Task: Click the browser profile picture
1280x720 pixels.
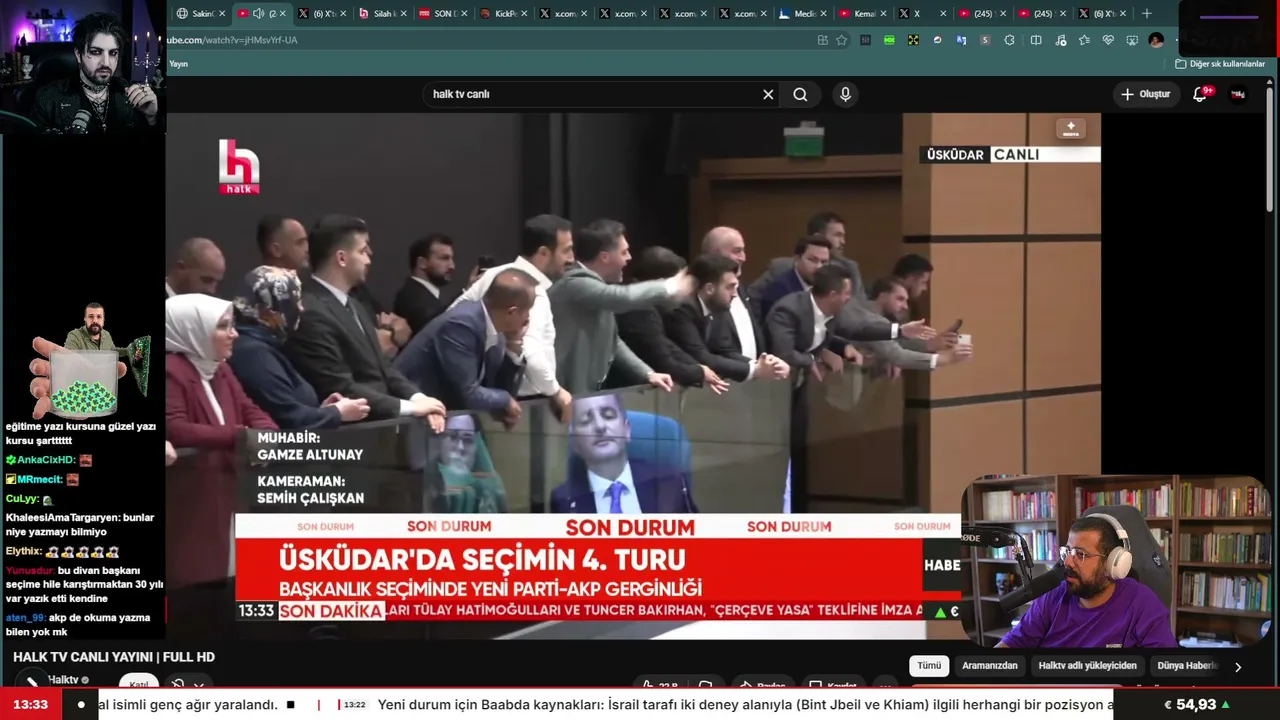Action: pyautogui.click(x=1156, y=40)
